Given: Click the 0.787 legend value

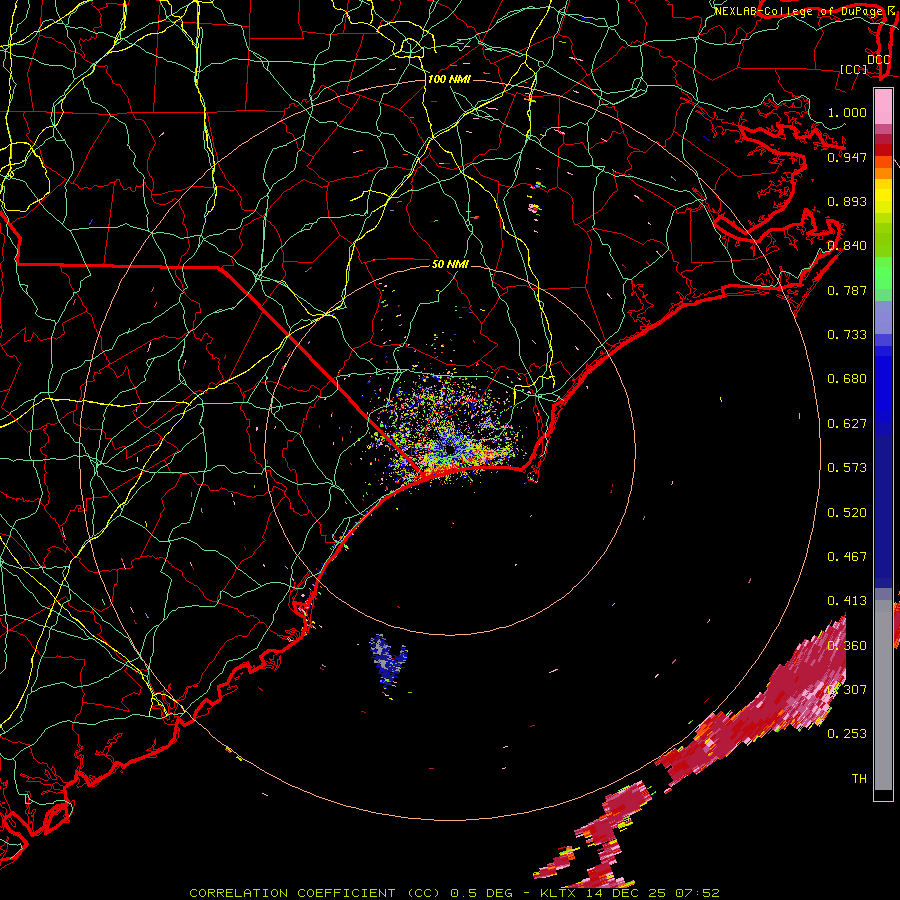Looking at the screenshot, I should click(847, 290).
